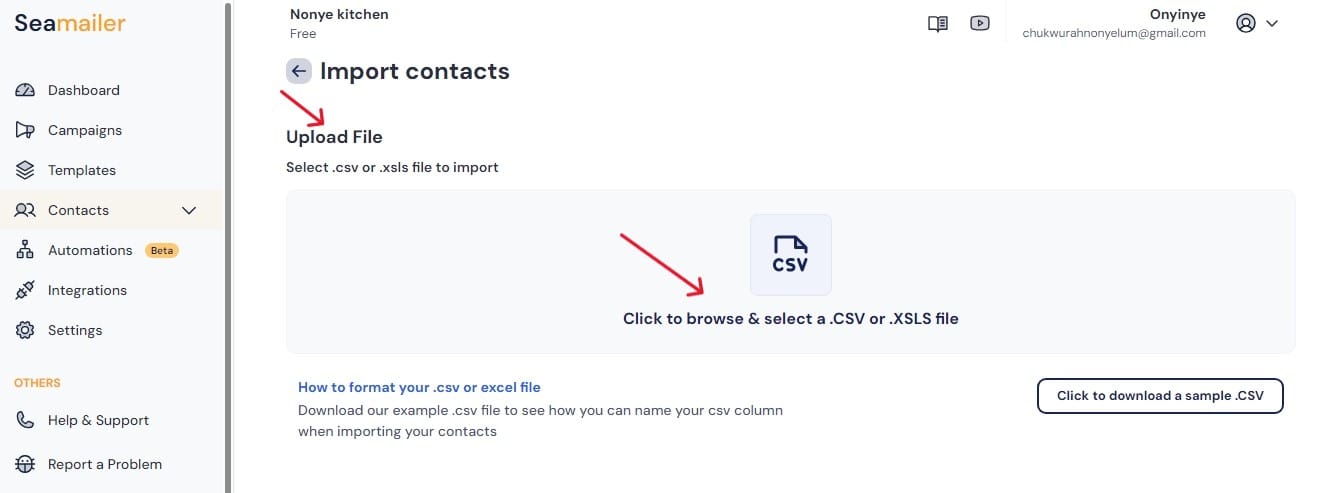1333x493 pixels.
Task: Click to browse & select a .CSV file text
Action: click(791, 319)
